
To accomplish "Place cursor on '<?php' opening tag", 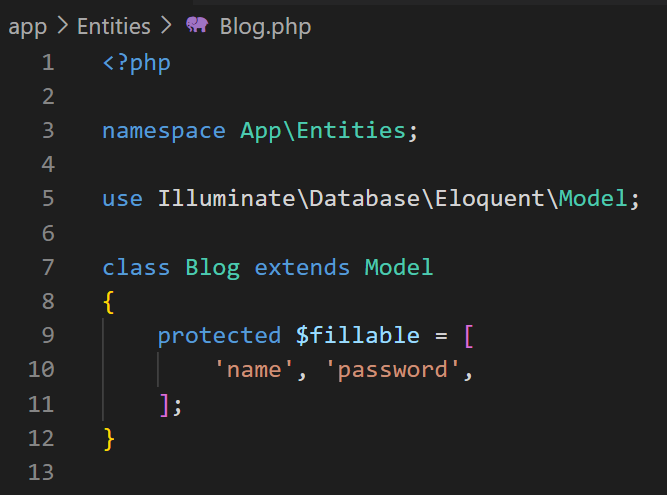I will click(x=137, y=64).
